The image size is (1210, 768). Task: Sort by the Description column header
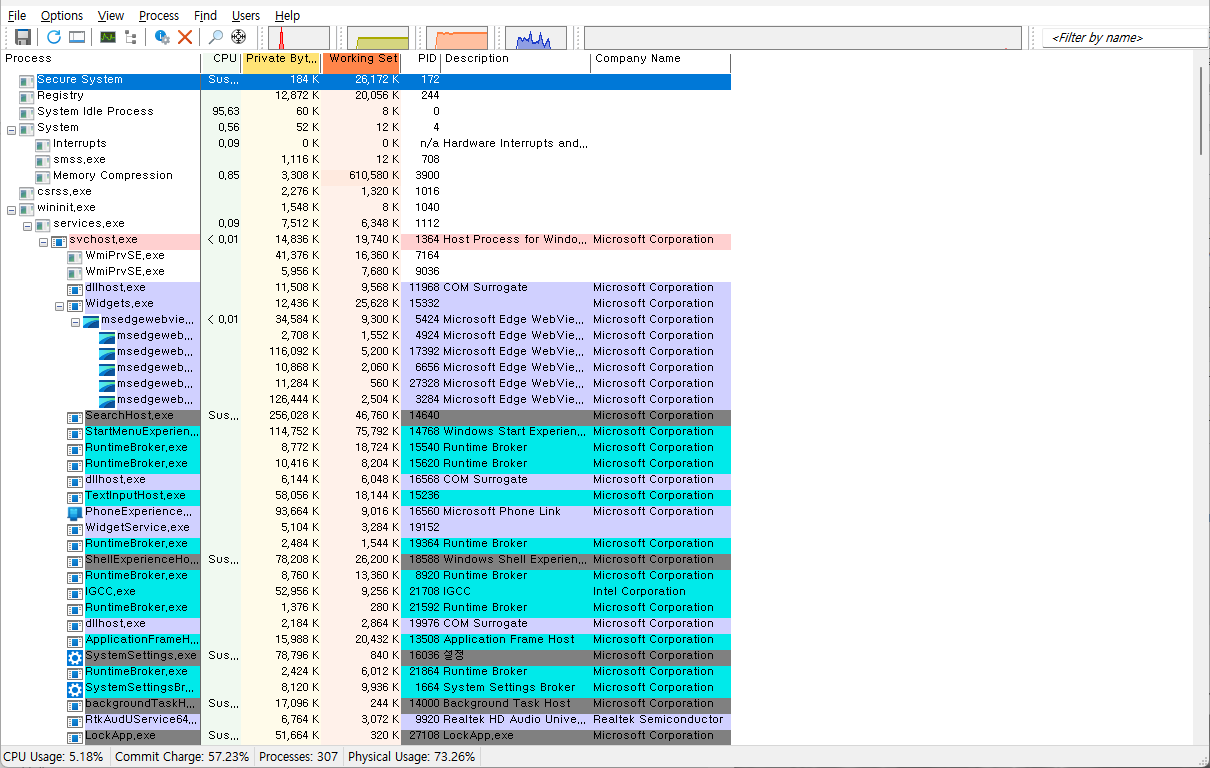tap(516, 60)
